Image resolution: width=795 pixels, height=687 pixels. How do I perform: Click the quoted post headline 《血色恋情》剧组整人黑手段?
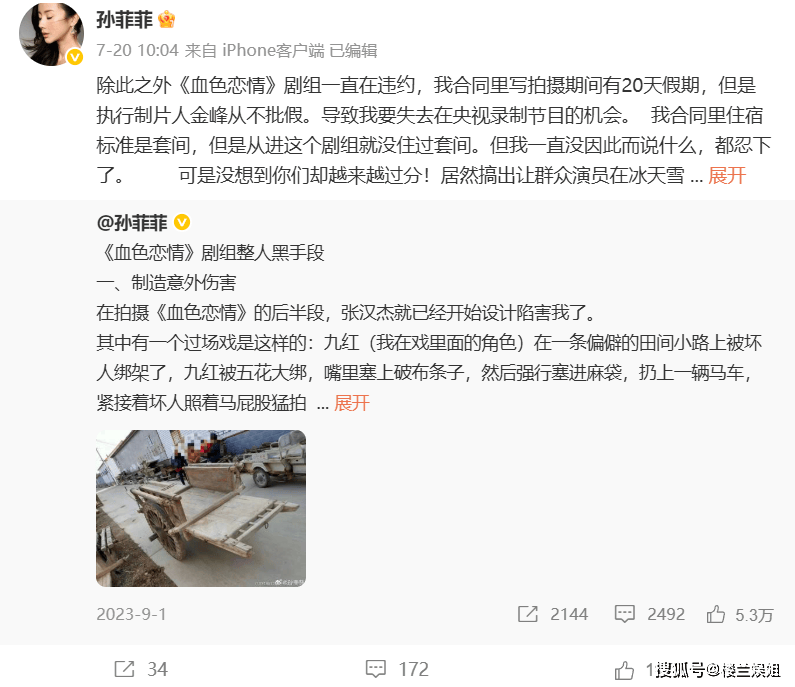pos(210,252)
